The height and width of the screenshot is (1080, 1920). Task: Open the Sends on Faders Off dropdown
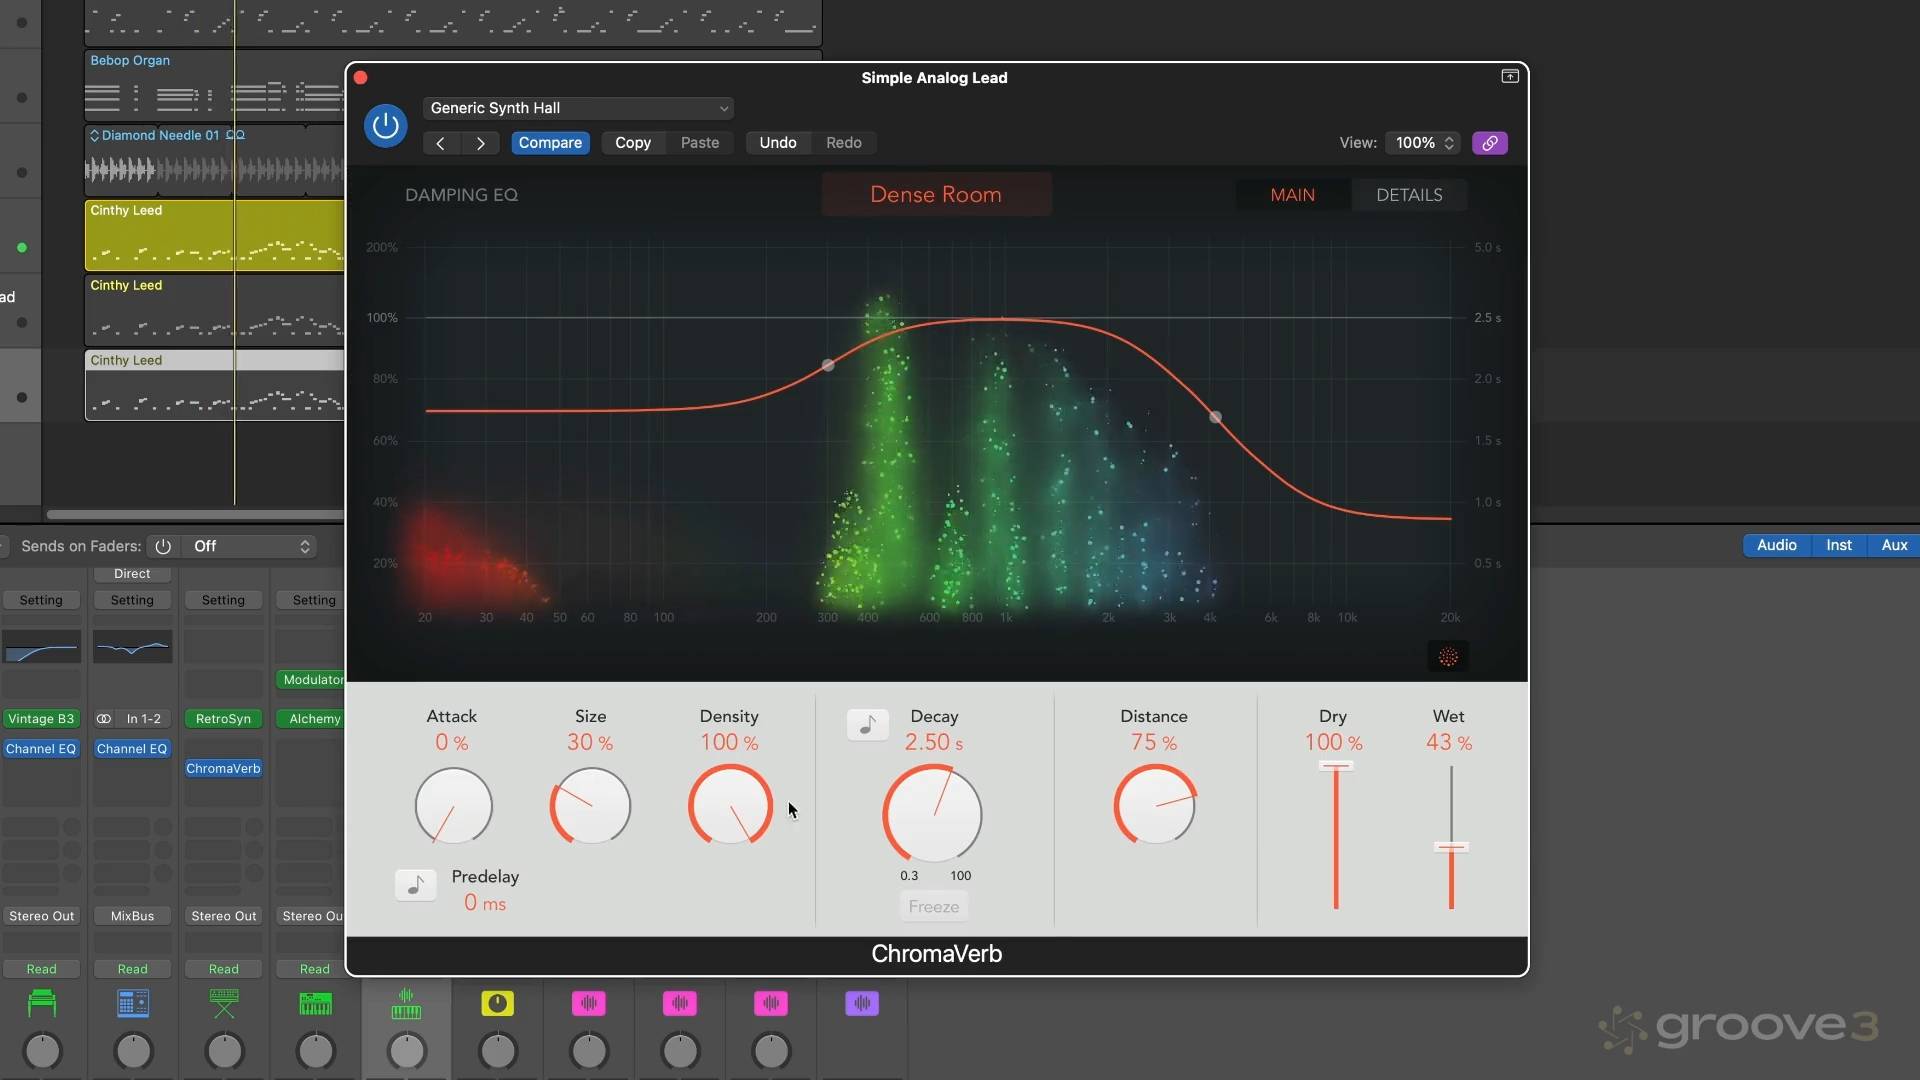(x=251, y=546)
